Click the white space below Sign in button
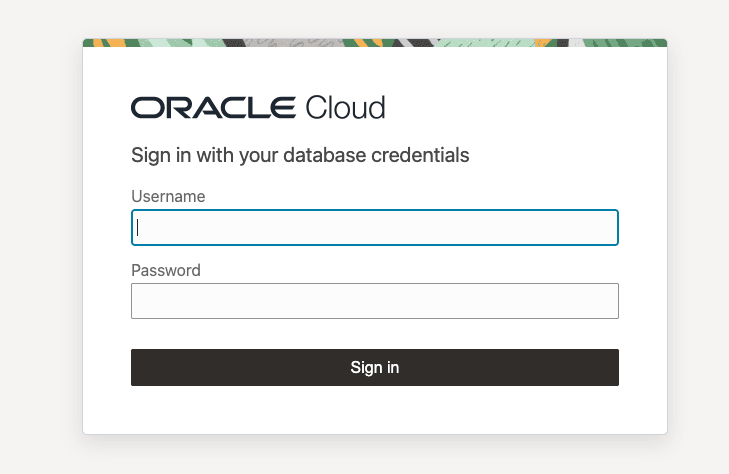This screenshot has width=729, height=474. click(x=374, y=410)
